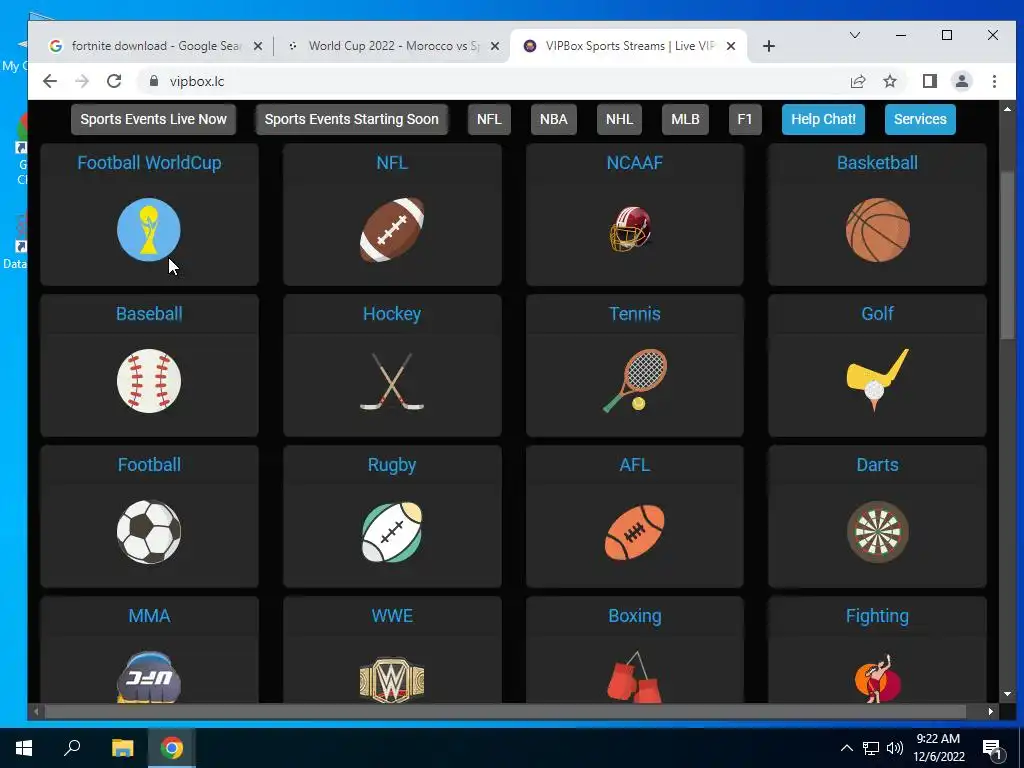Image resolution: width=1024 pixels, height=768 pixels.
Task: Open the NBA quick link button
Action: point(554,120)
